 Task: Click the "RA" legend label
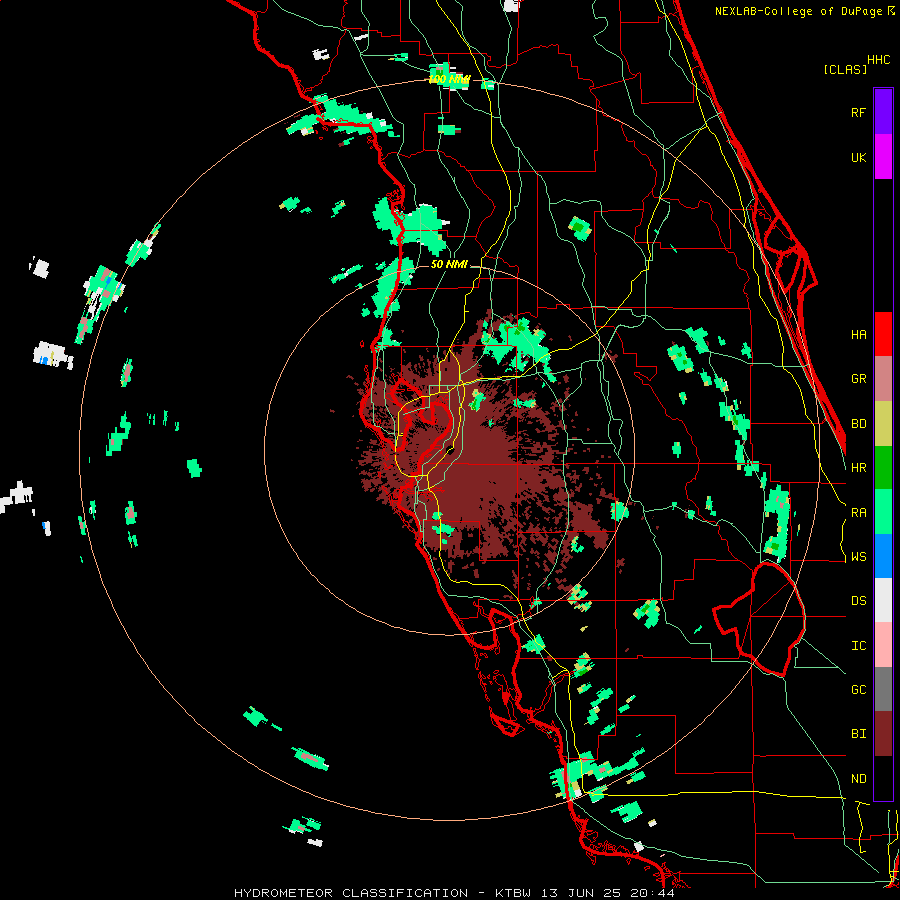[858, 513]
